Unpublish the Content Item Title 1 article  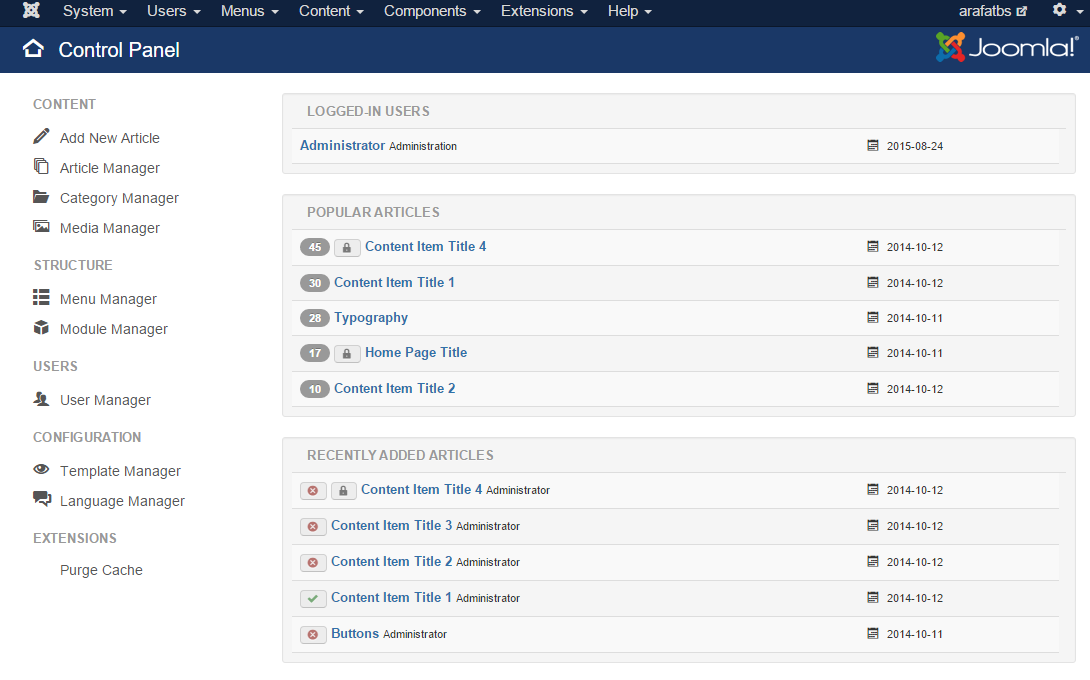tap(313, 598)
